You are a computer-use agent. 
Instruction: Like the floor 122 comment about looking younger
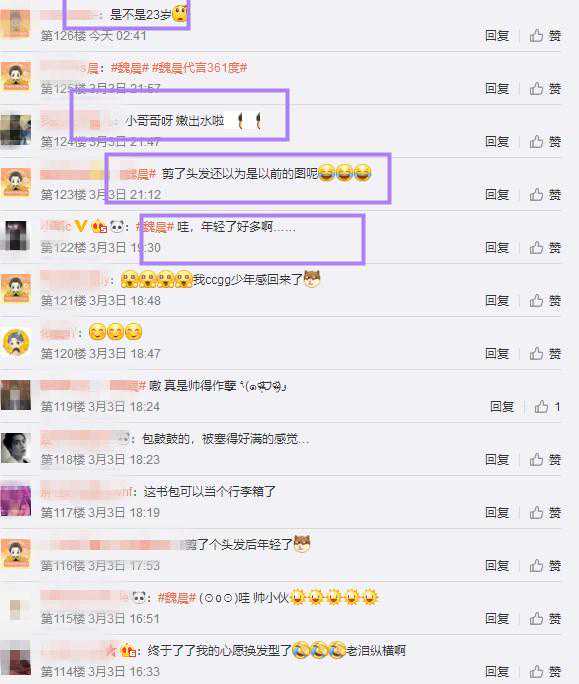pos(545,248)
